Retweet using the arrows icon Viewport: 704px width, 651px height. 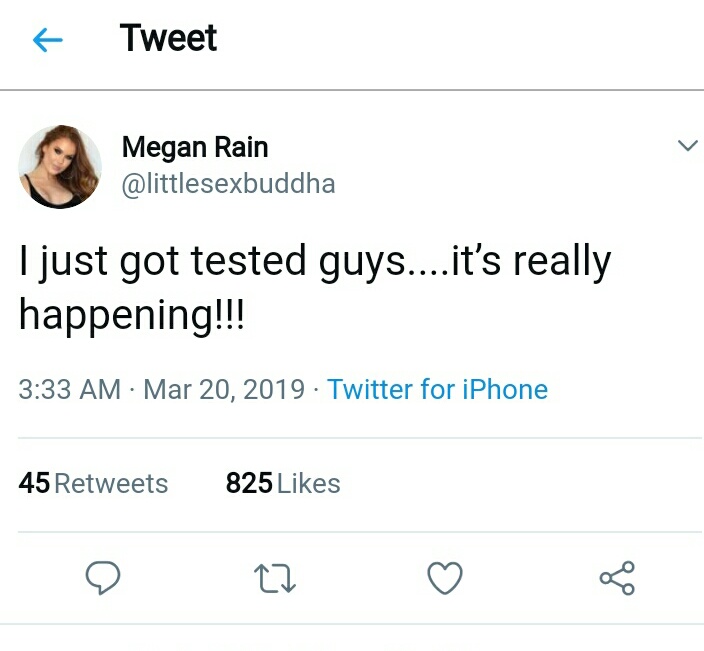tap(275, 577)
